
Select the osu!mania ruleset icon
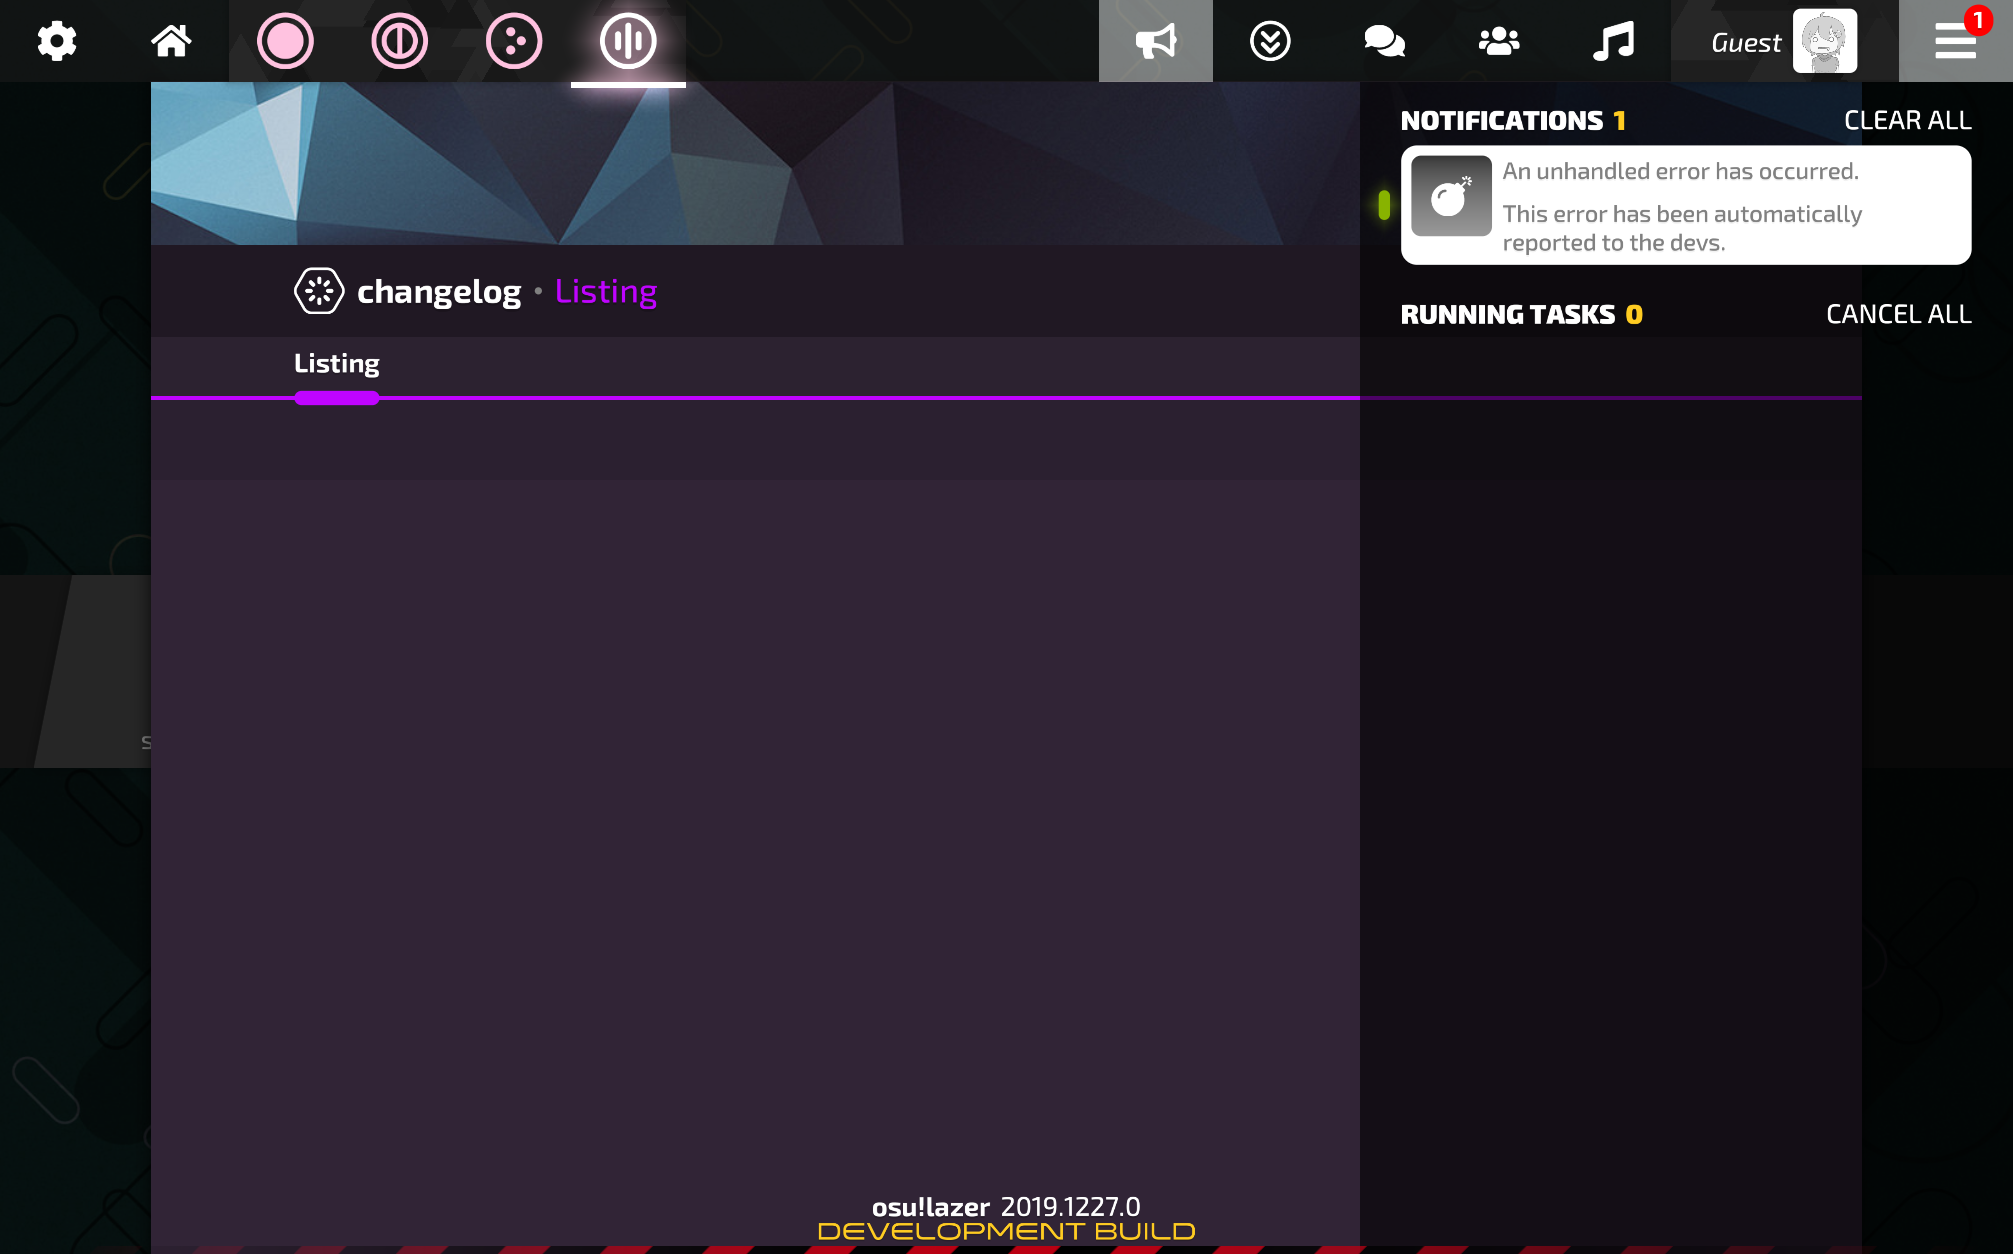628,41
